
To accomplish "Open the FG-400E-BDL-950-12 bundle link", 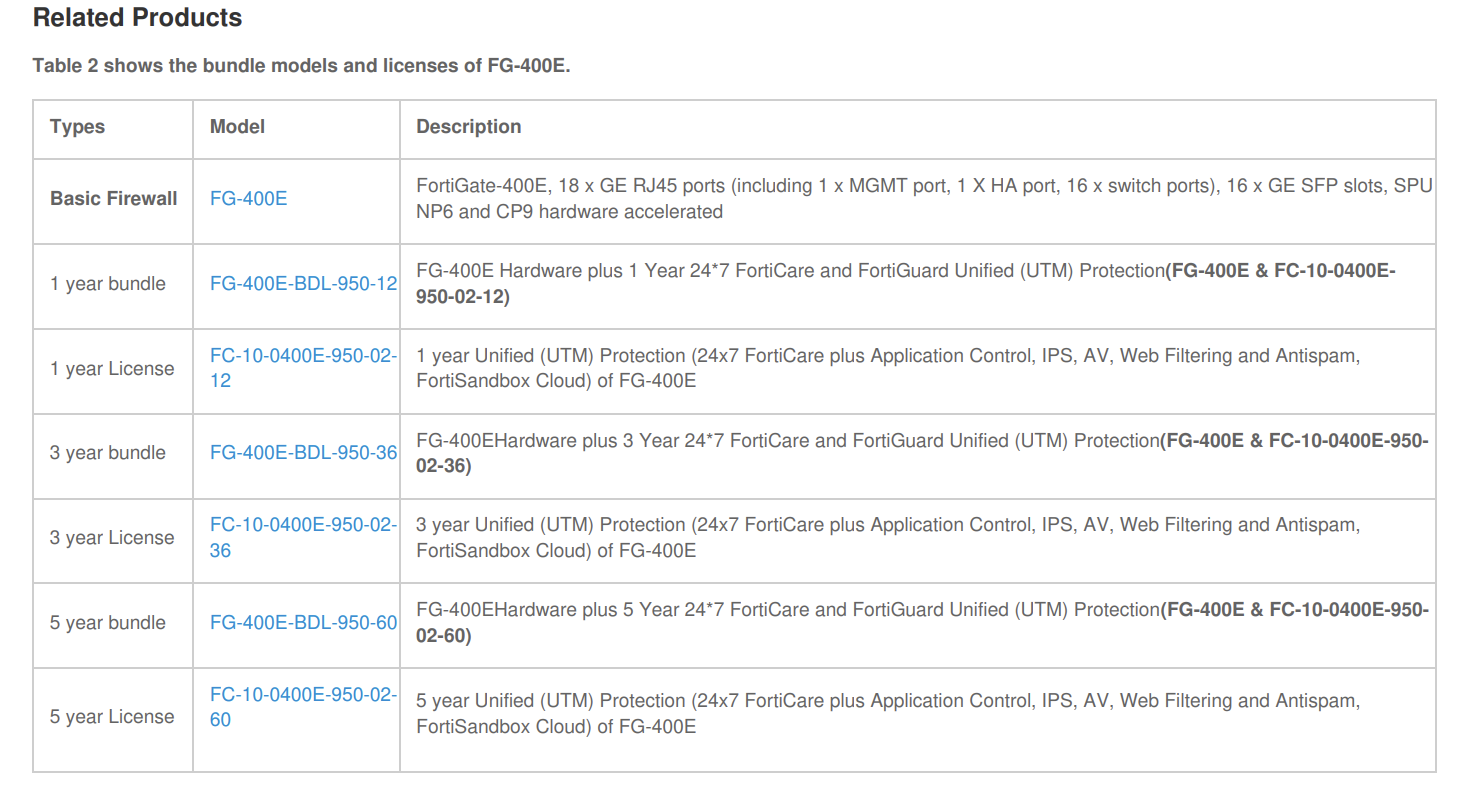I will click(303, 283).
